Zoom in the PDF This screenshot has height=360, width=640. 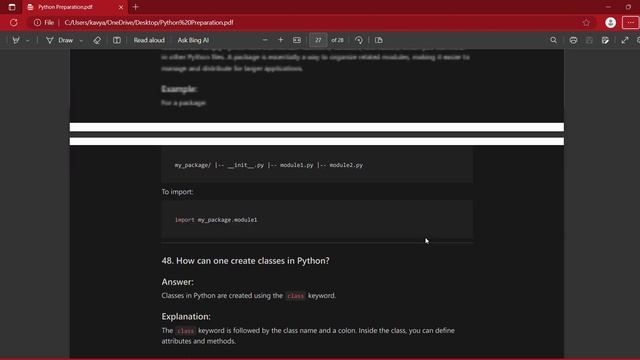280,40
